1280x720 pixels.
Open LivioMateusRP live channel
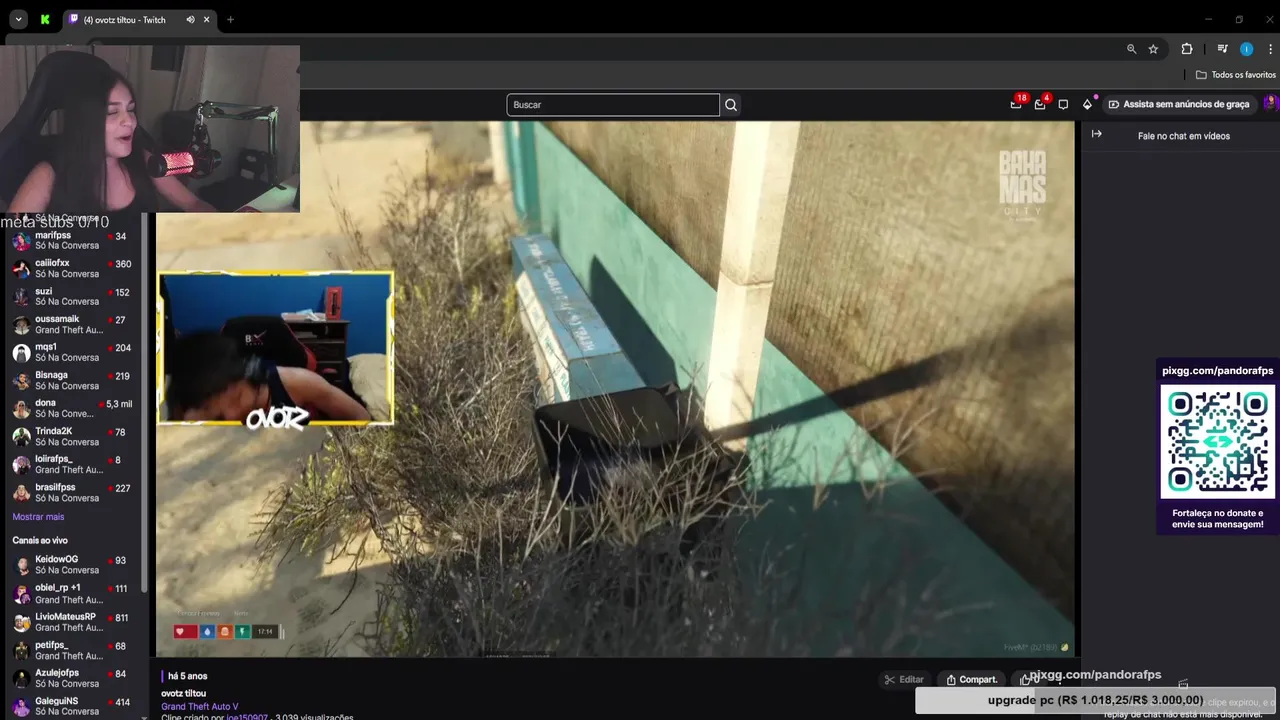71,622
